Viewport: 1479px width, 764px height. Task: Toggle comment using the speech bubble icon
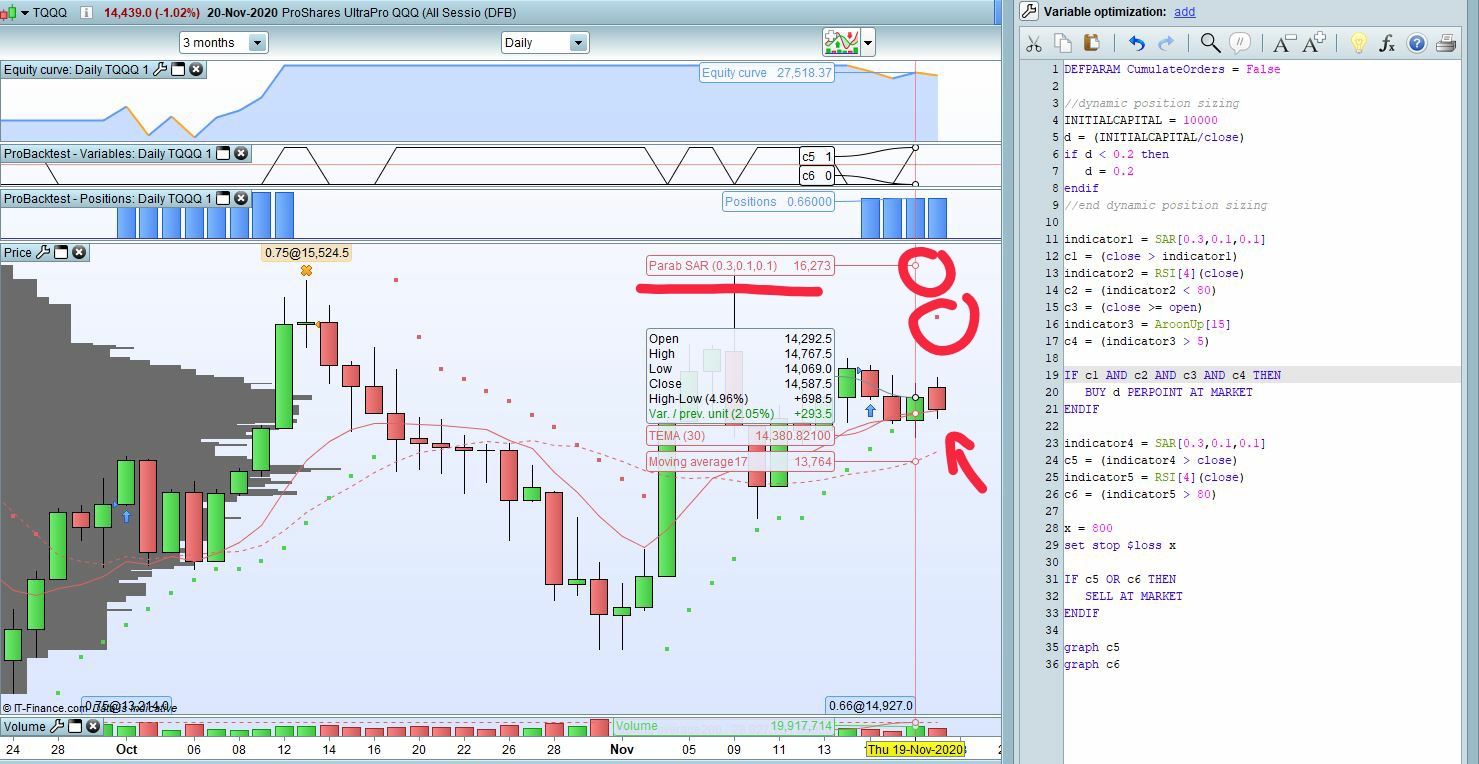pyautogui.click(x=1240, y=43)
